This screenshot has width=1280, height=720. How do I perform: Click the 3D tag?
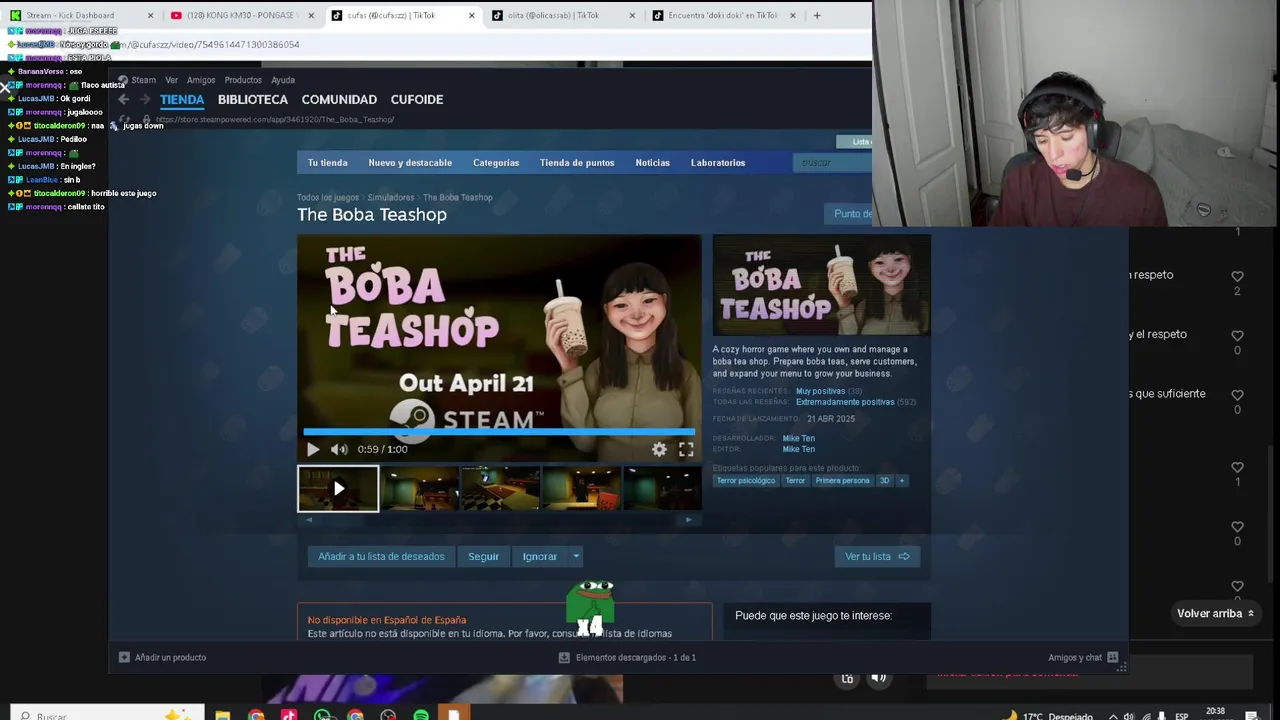[x=884, y=481]
